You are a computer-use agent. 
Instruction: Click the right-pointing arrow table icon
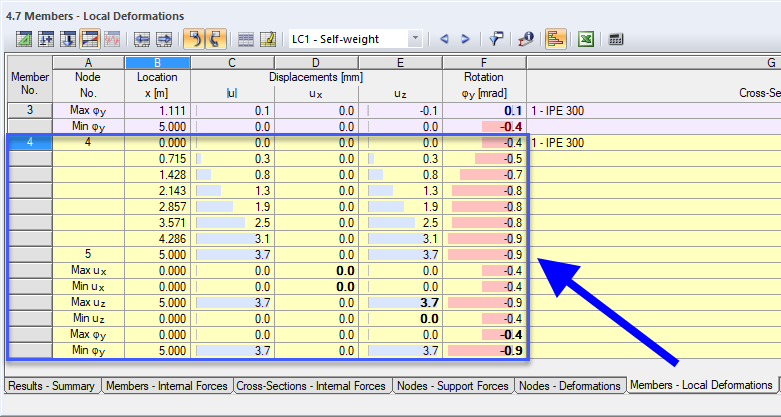coord(164,39)
